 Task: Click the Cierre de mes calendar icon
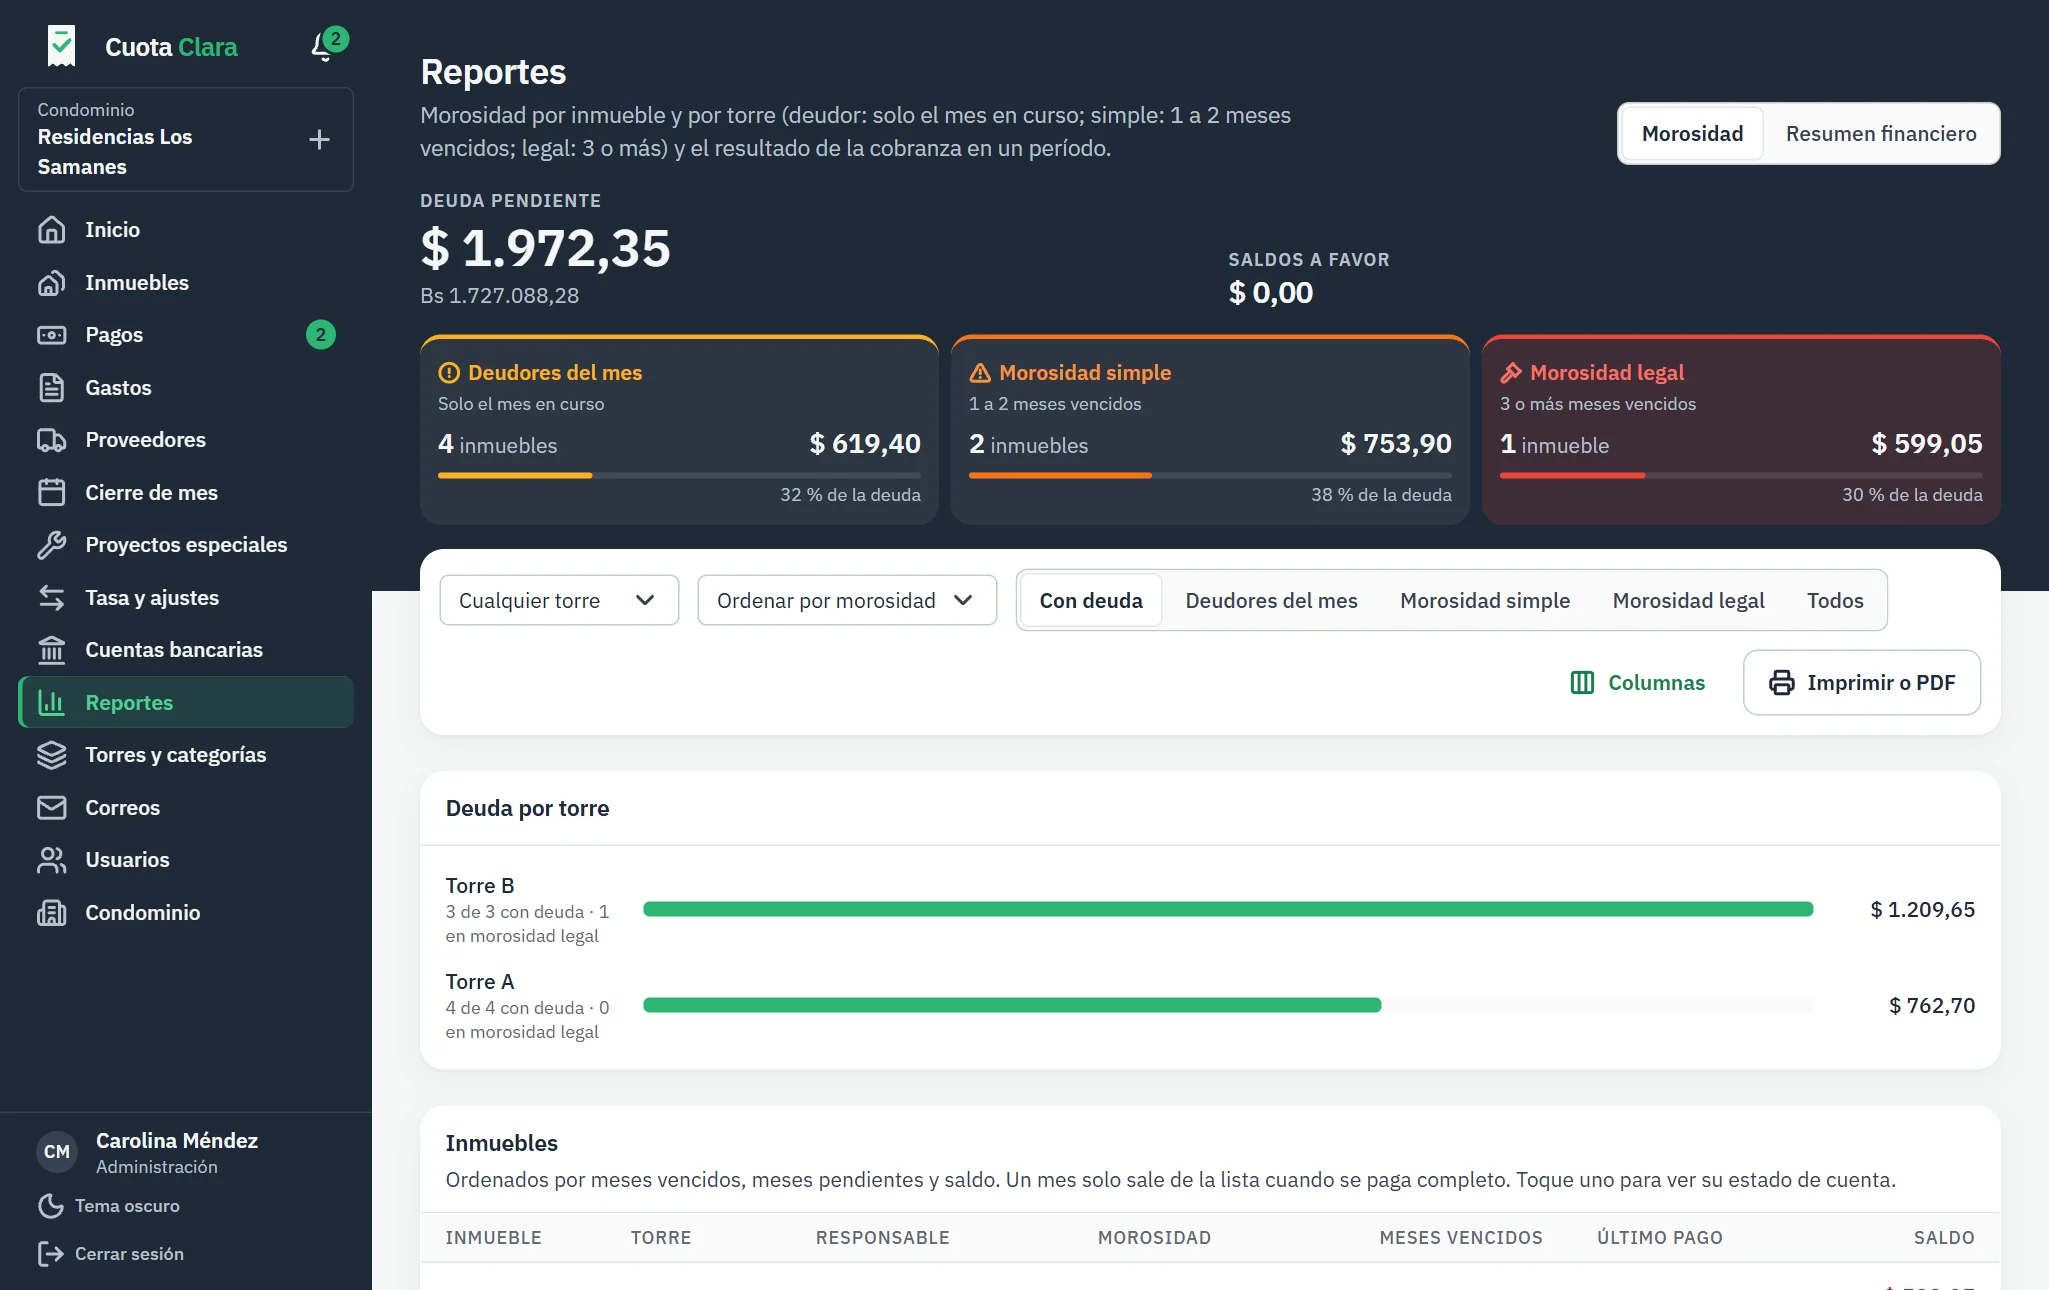[x=52, y=493]
